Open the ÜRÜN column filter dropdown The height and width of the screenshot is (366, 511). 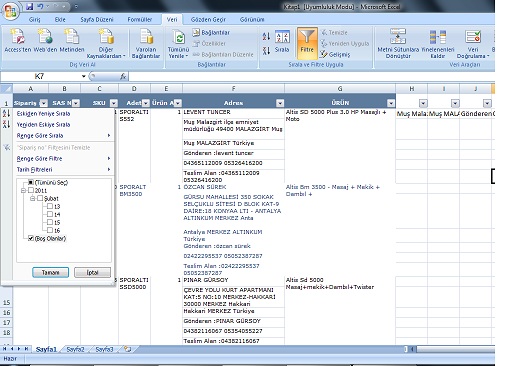point(391,103)
